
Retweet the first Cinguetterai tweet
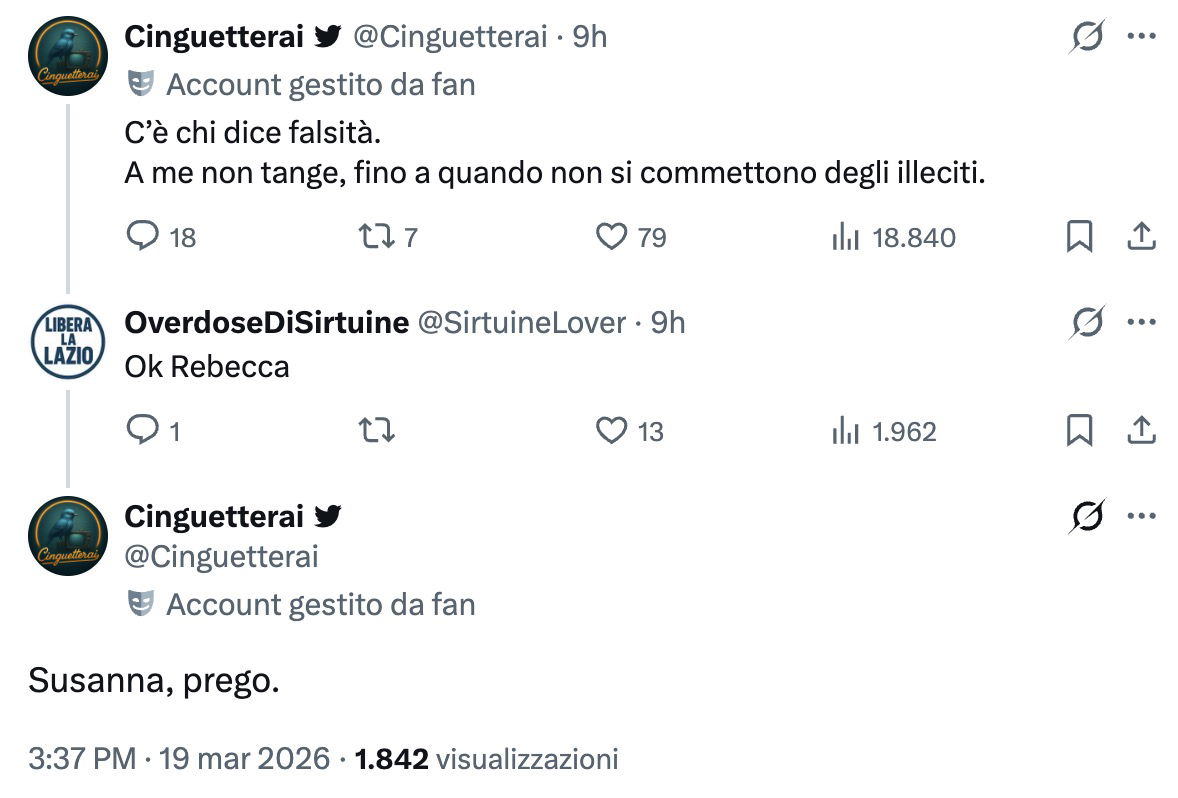point(376,237)
